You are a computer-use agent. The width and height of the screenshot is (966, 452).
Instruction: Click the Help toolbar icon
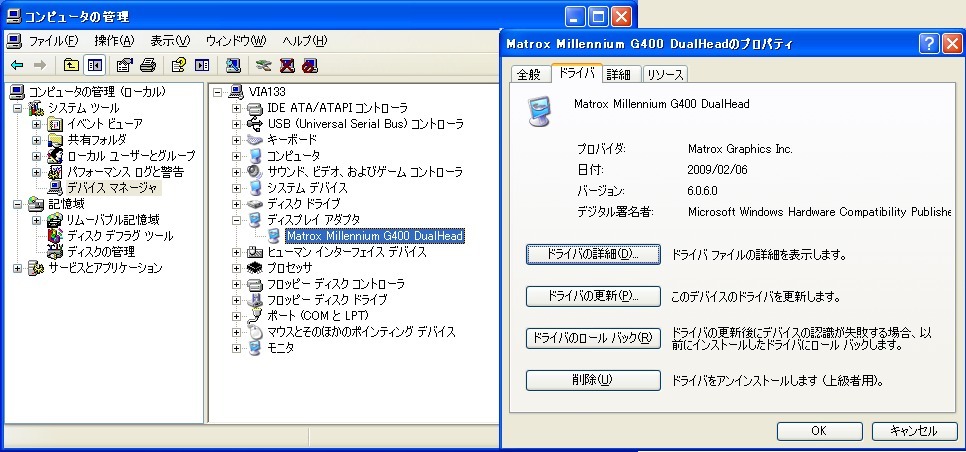(x=179, y=65)
